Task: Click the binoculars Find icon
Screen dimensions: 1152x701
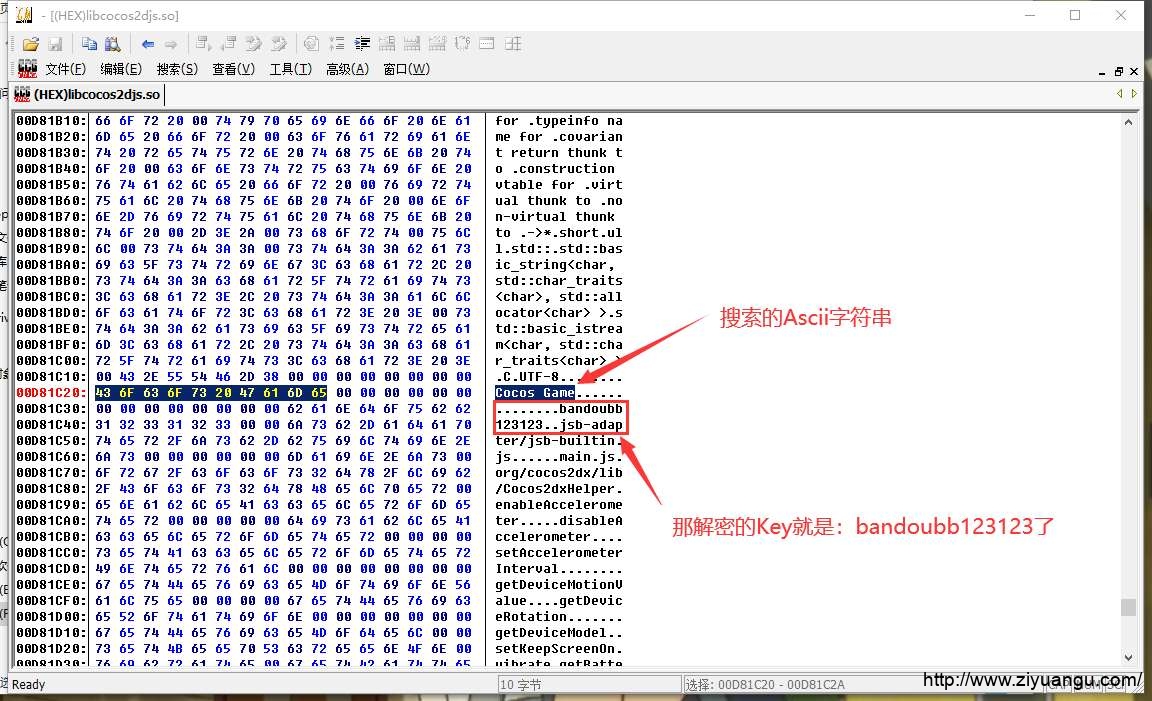Action: 112,44
